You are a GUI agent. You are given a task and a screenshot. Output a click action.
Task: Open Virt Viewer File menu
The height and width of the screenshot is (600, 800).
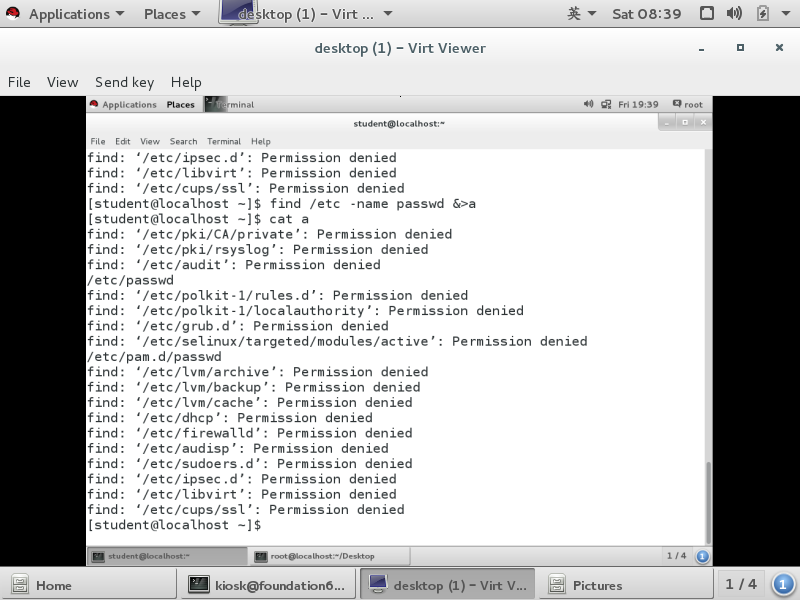[19, 82]
